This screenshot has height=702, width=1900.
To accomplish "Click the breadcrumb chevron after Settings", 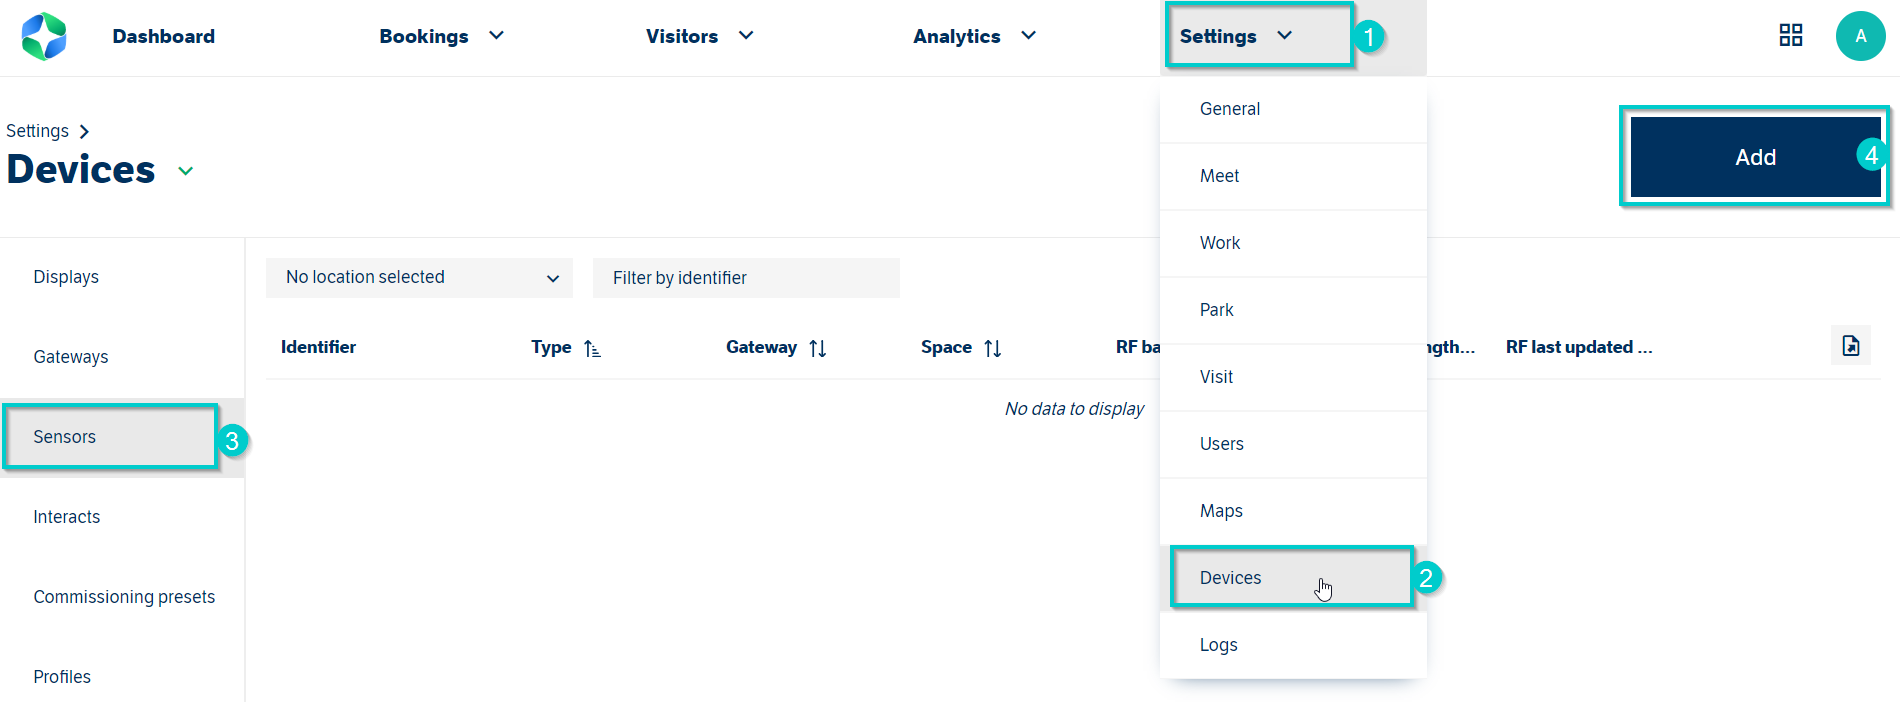I will point(84,132).
